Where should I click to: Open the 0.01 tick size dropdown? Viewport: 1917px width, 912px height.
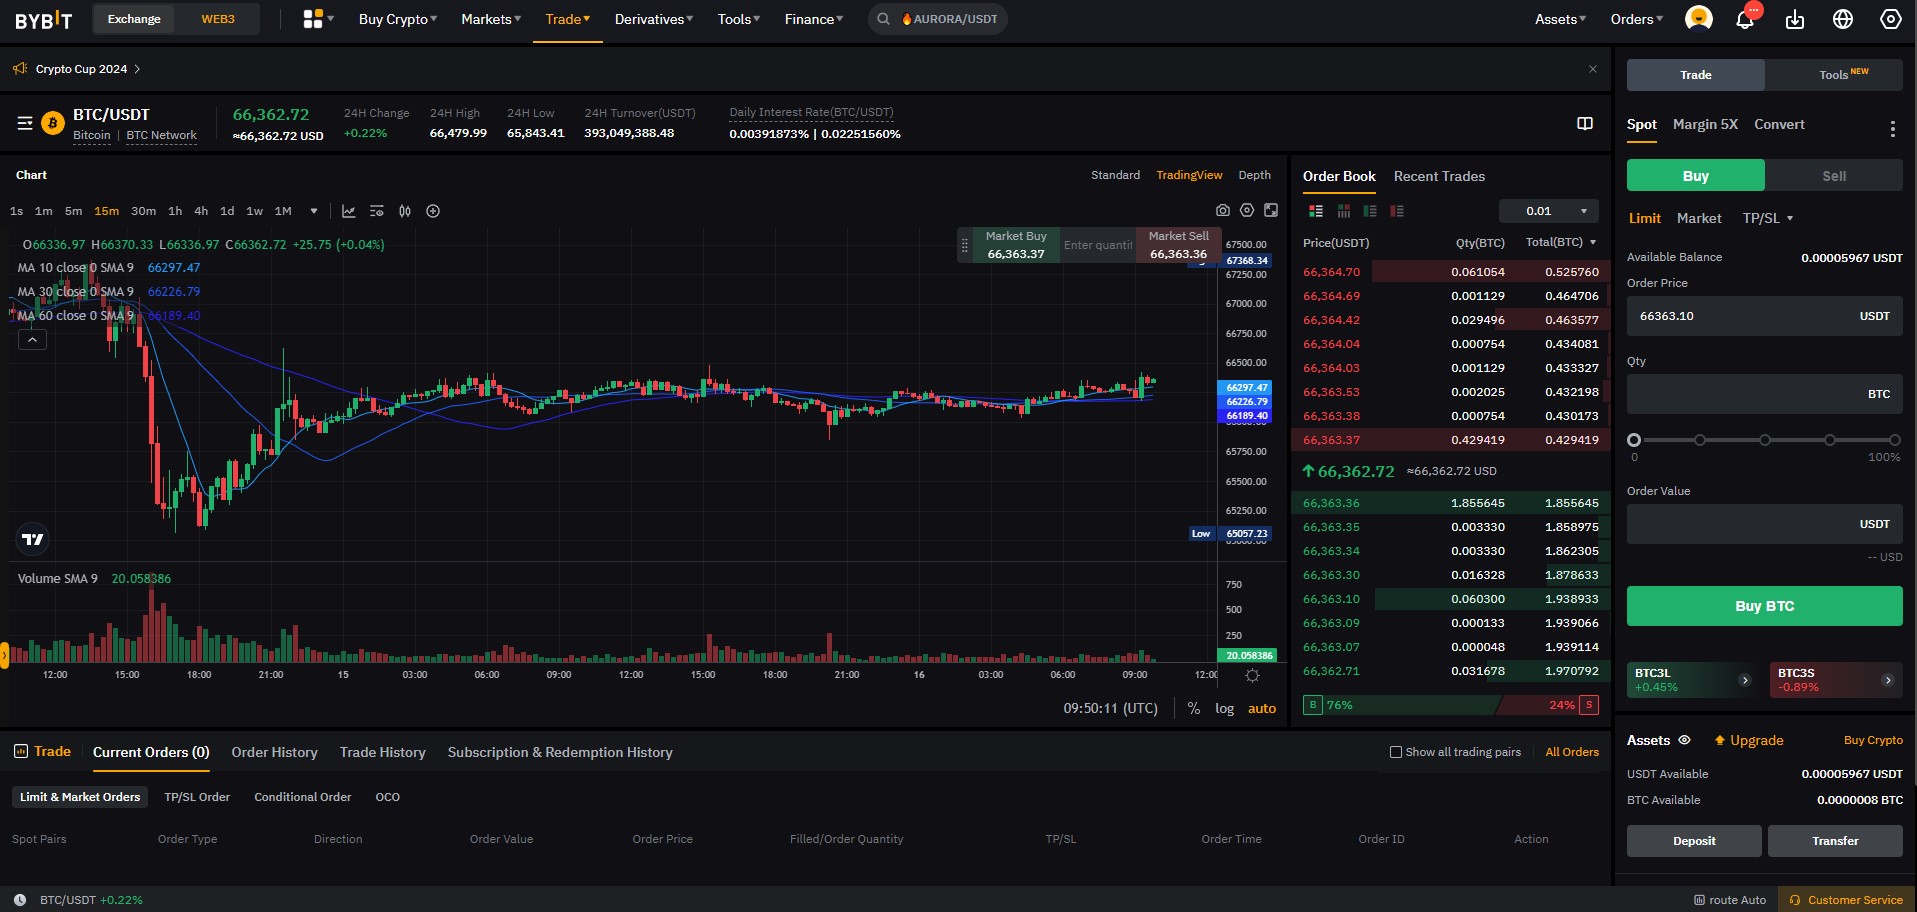(1548, 211)
